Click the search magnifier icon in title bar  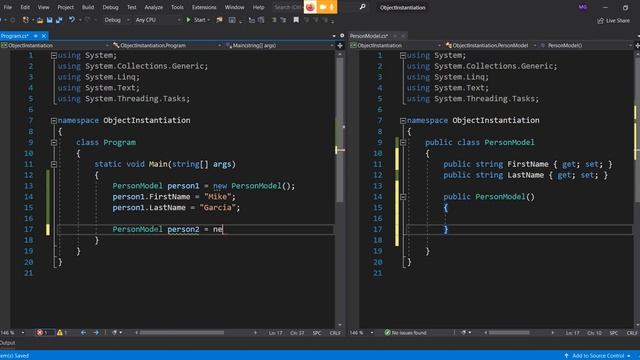click(x=362, y=7)
